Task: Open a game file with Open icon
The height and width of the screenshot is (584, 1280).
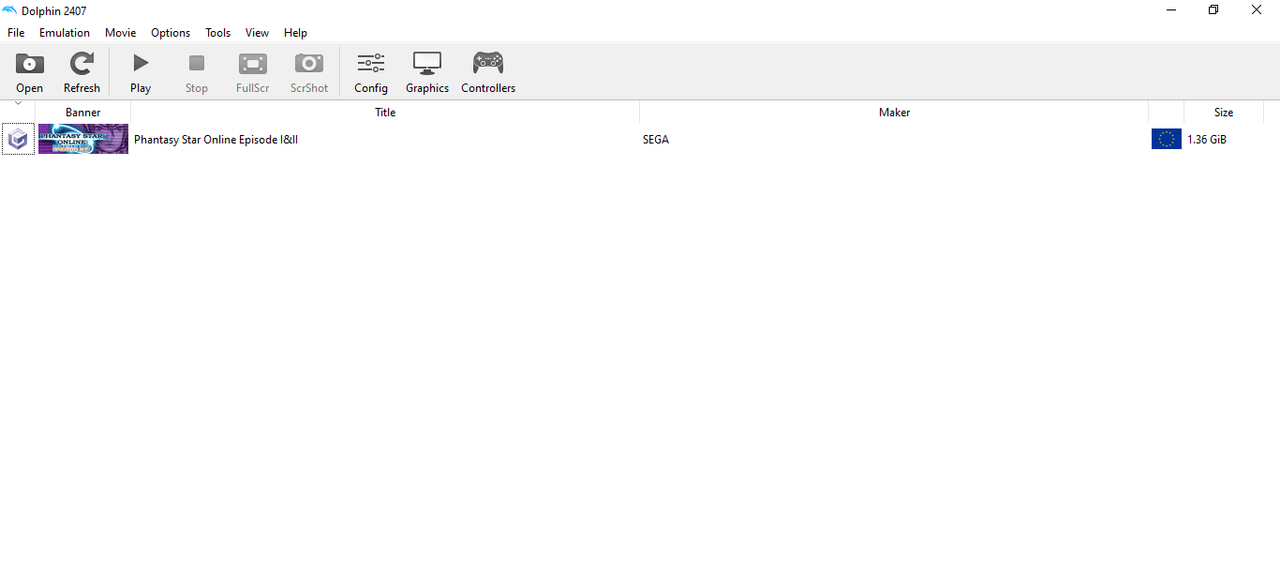Action: coord(29,73)
